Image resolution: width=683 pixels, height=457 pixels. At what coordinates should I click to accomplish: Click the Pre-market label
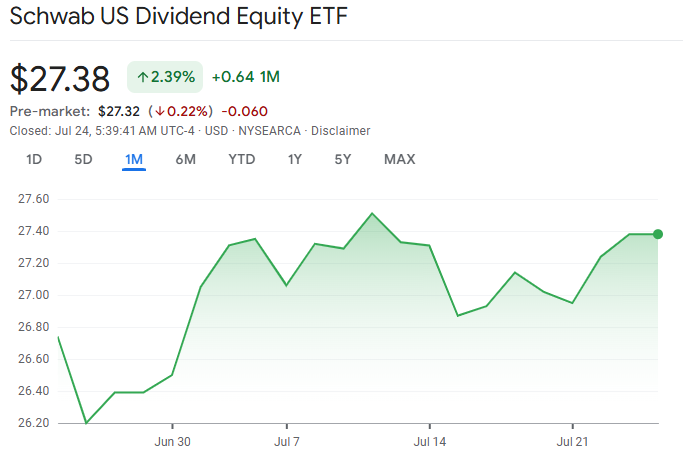point(50,112)
